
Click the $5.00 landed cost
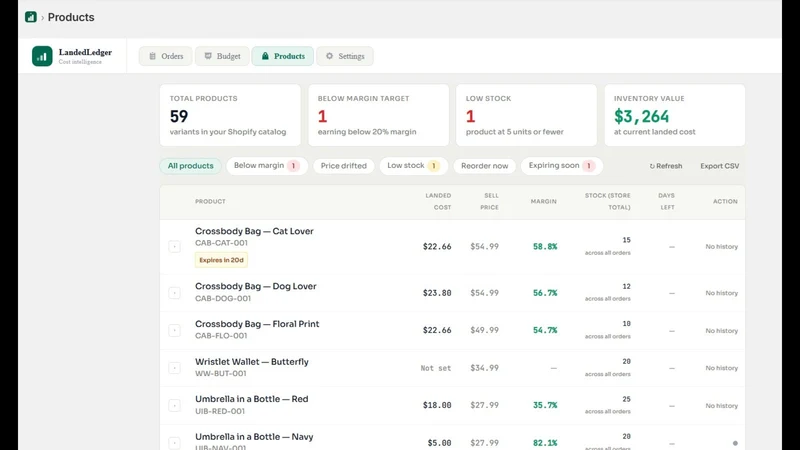coord(439,443)
